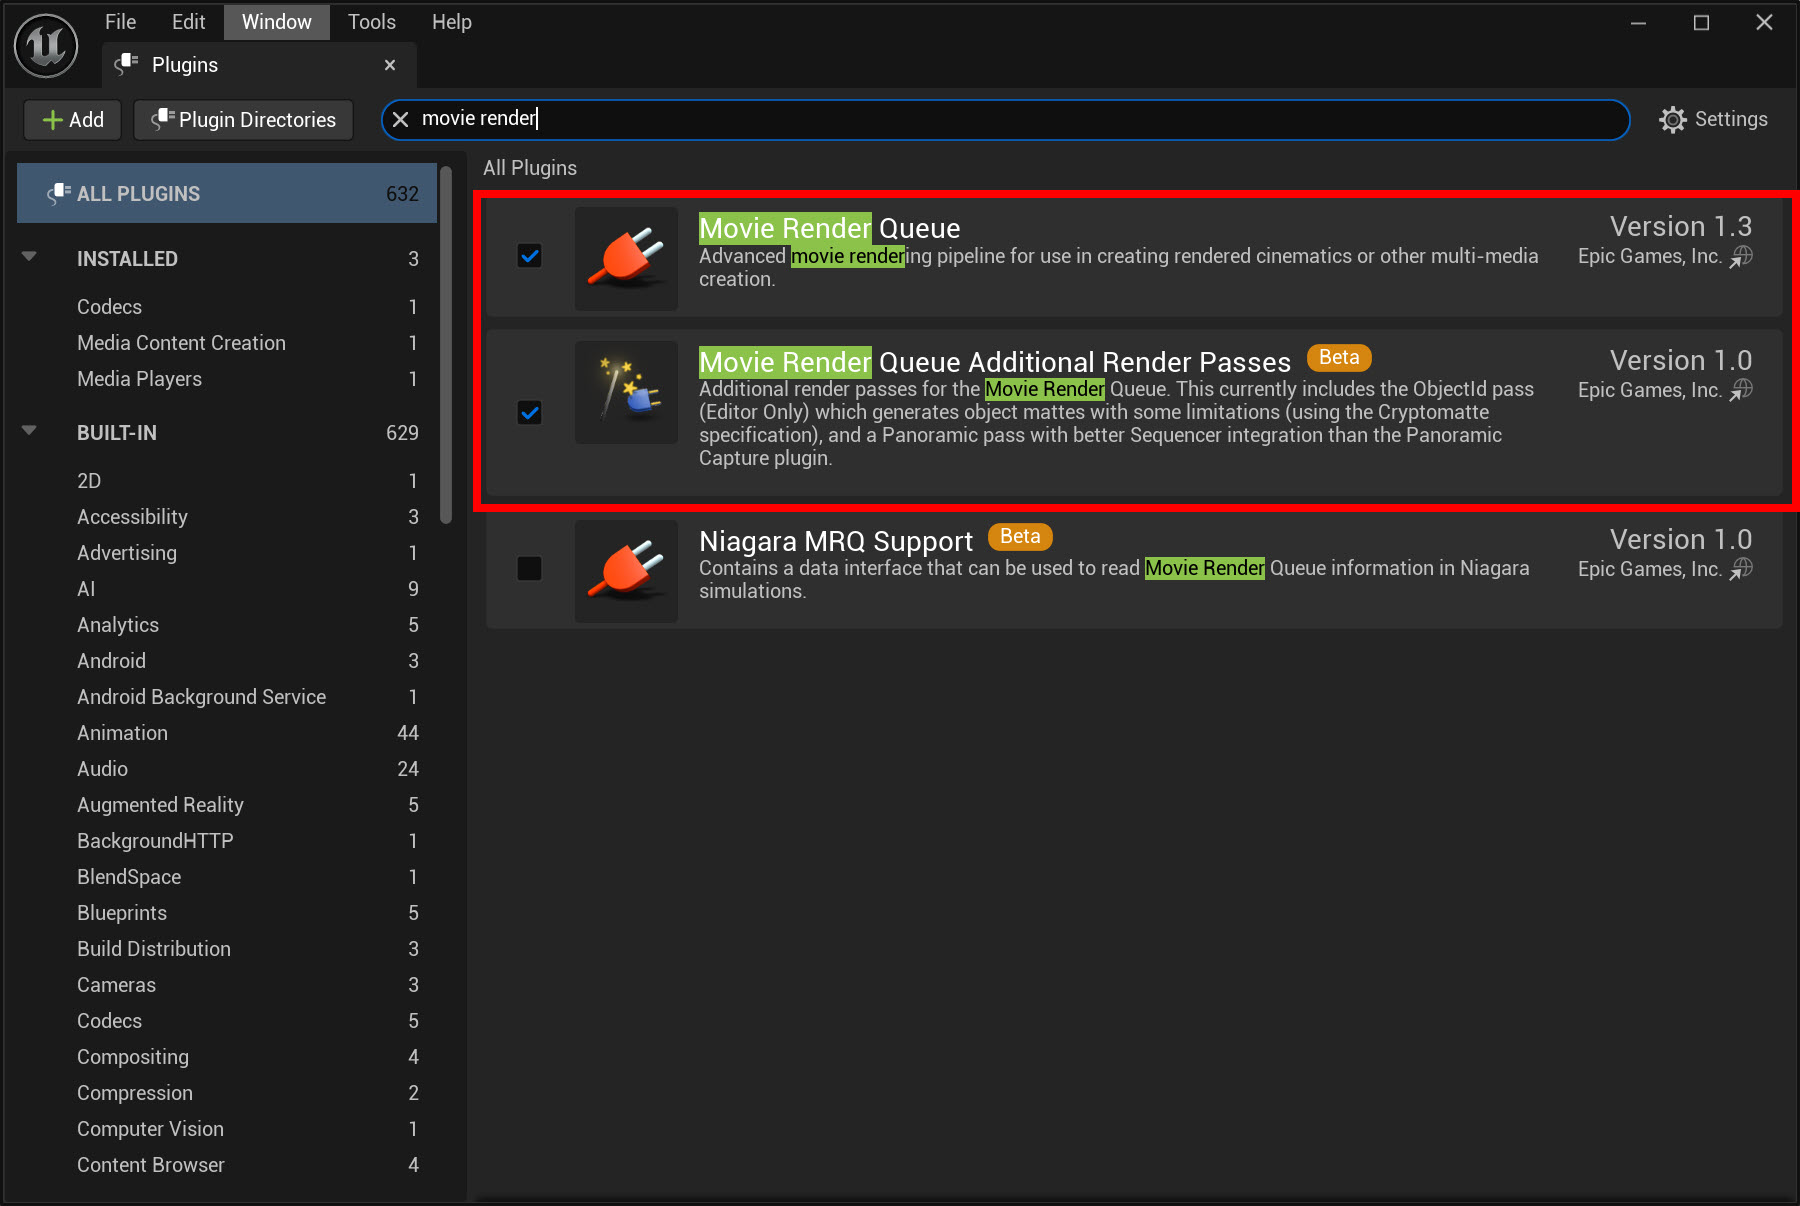Select the Computer Vision category
Screen dimensions: 1800x1206
pos(227,1129)
